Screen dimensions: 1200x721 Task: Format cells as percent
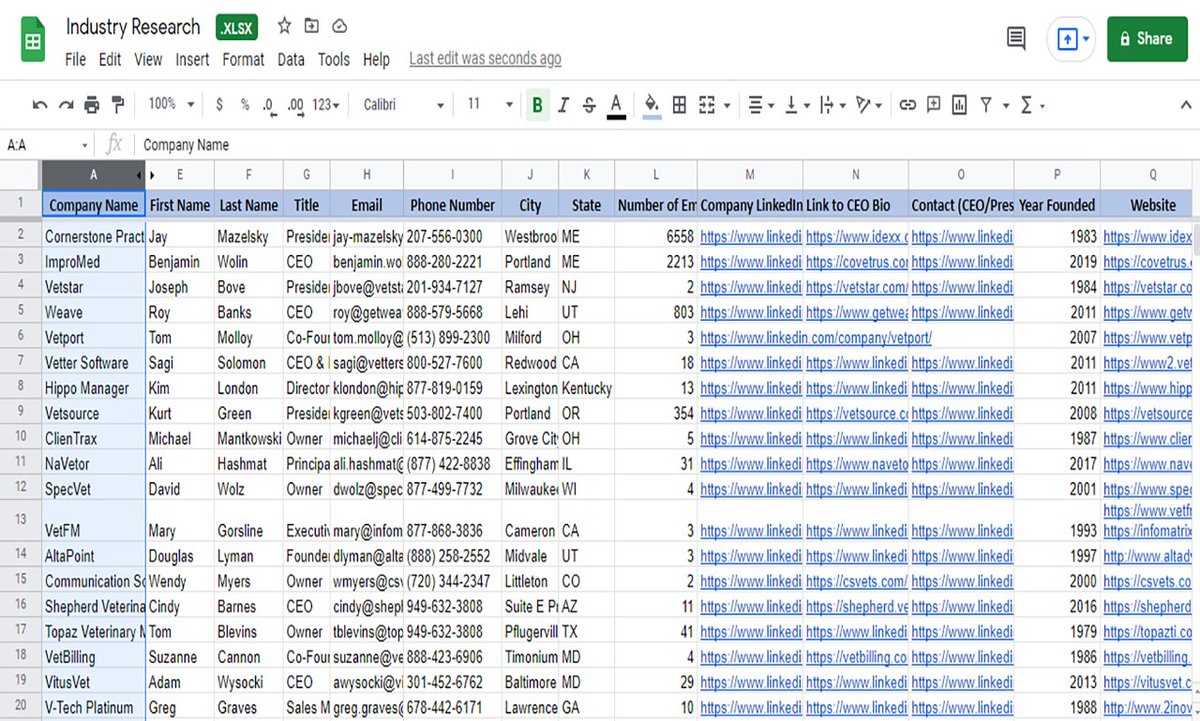click(x=245, y=104)
